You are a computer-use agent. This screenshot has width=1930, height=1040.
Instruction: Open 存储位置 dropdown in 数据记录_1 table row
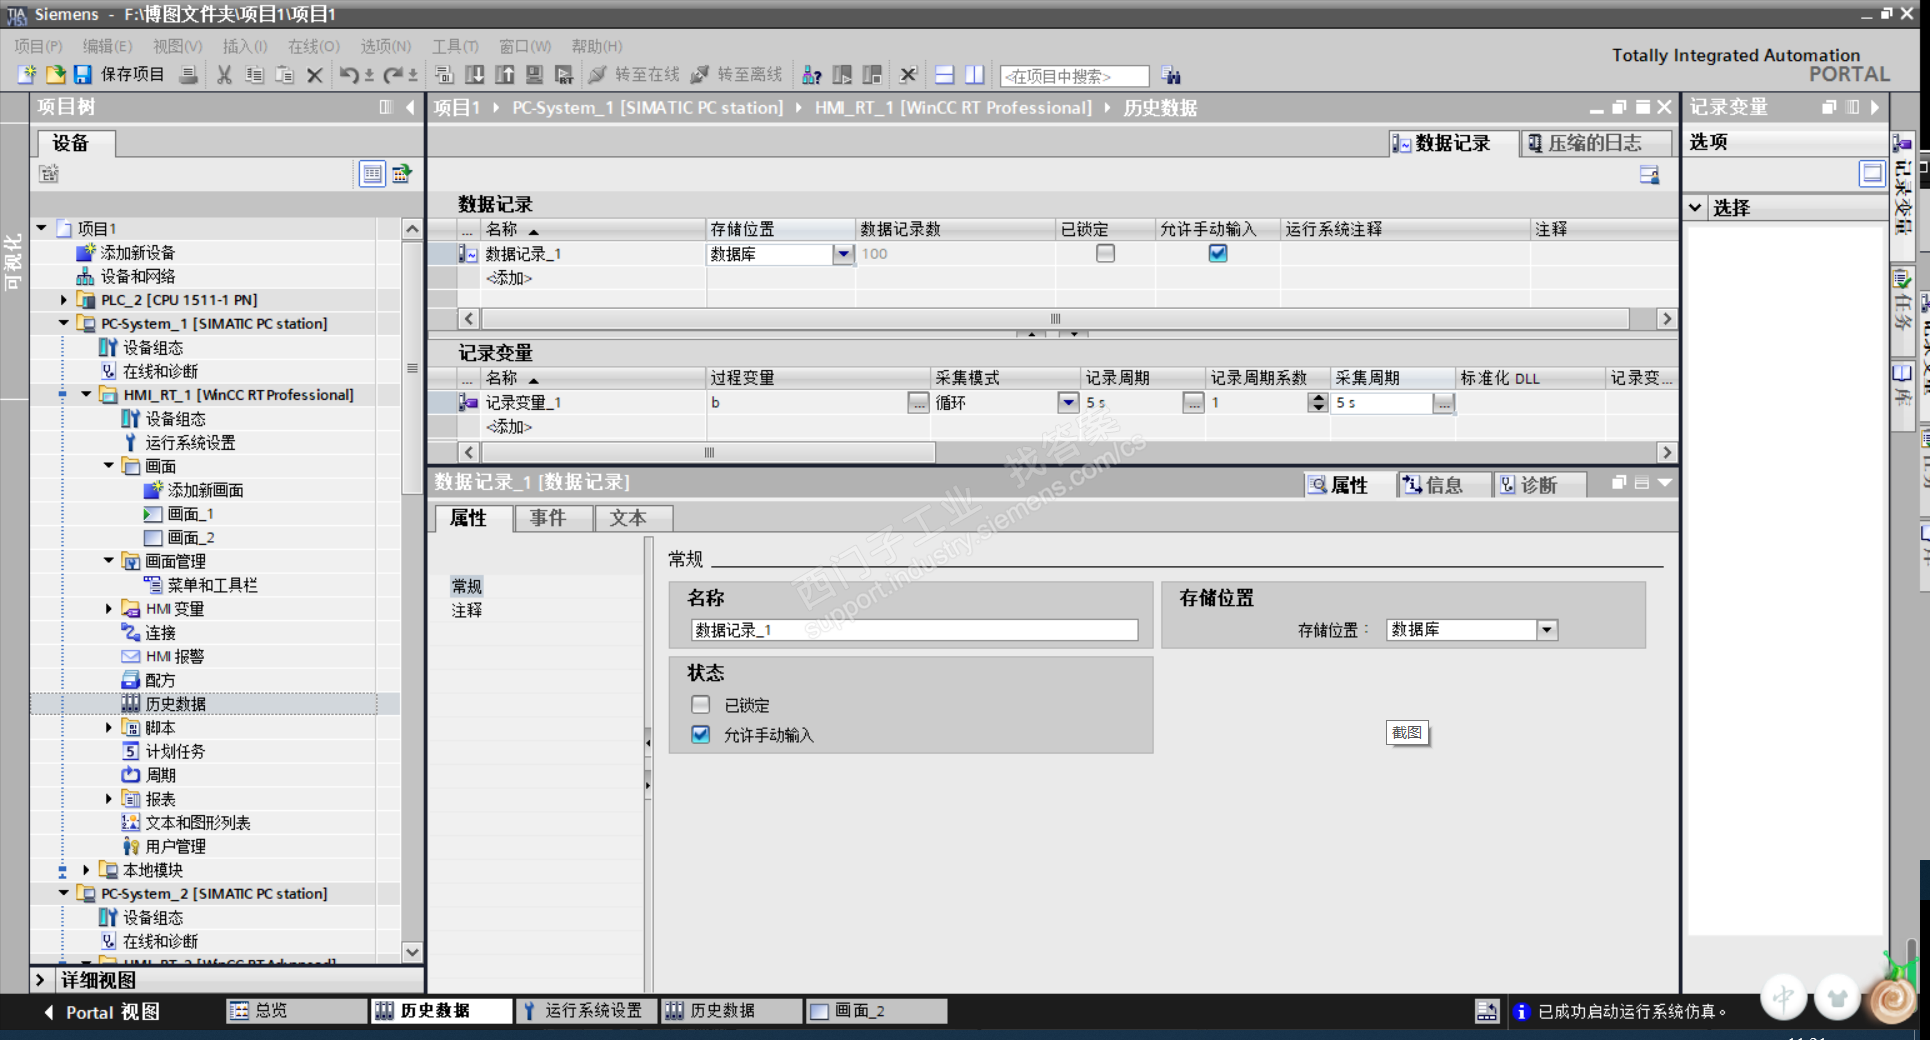[844, 254]
